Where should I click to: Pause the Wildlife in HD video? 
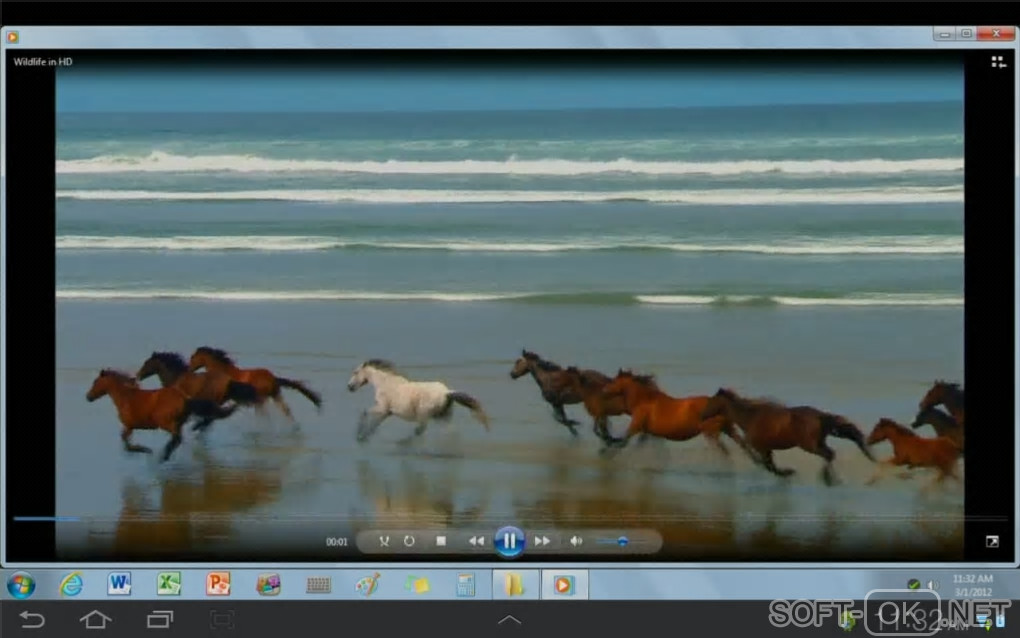[x=509, y=541]
